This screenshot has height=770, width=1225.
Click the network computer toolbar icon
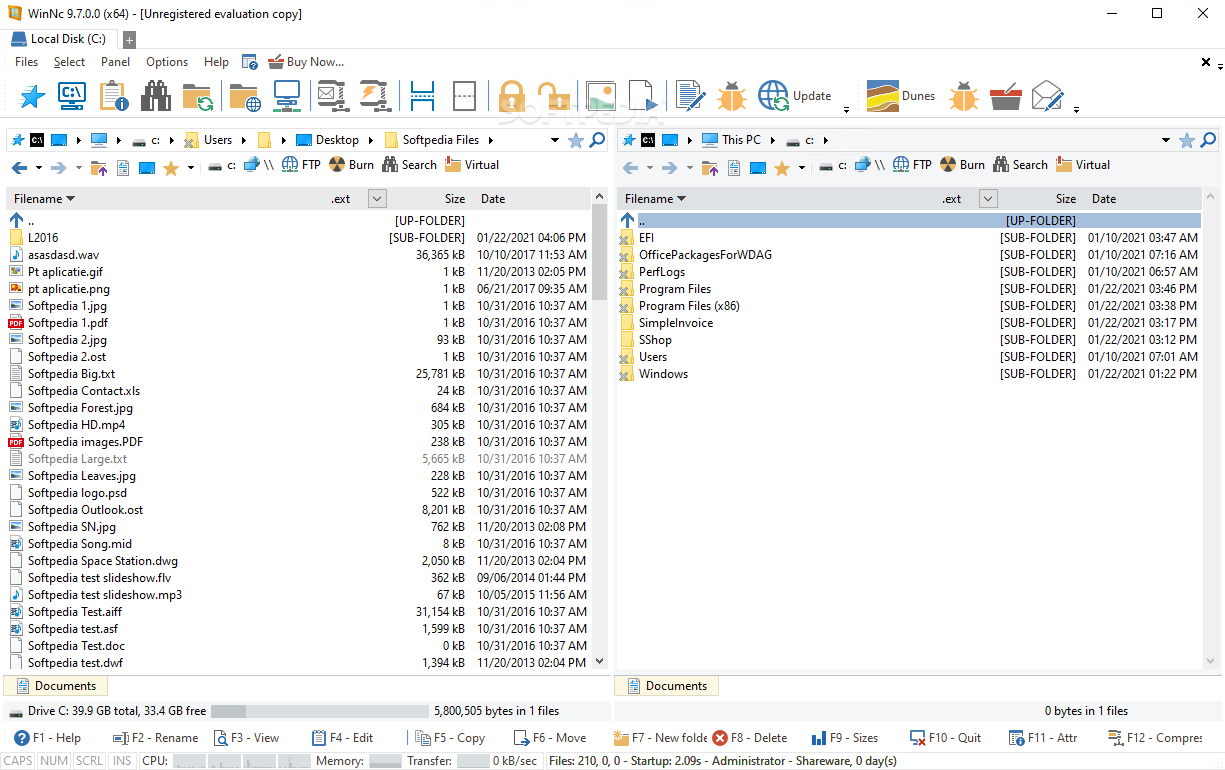[x=287, y=96]
